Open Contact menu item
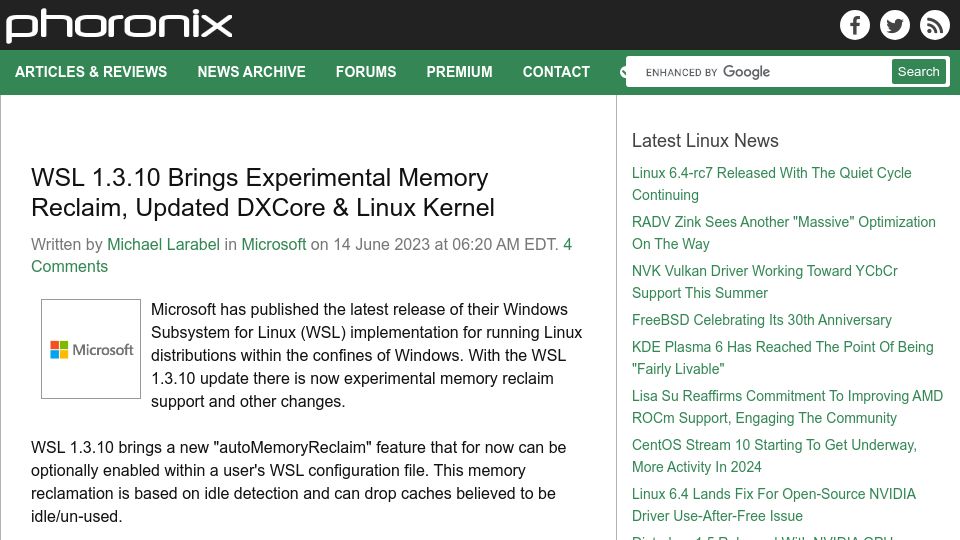 click(x=556, y=72)
